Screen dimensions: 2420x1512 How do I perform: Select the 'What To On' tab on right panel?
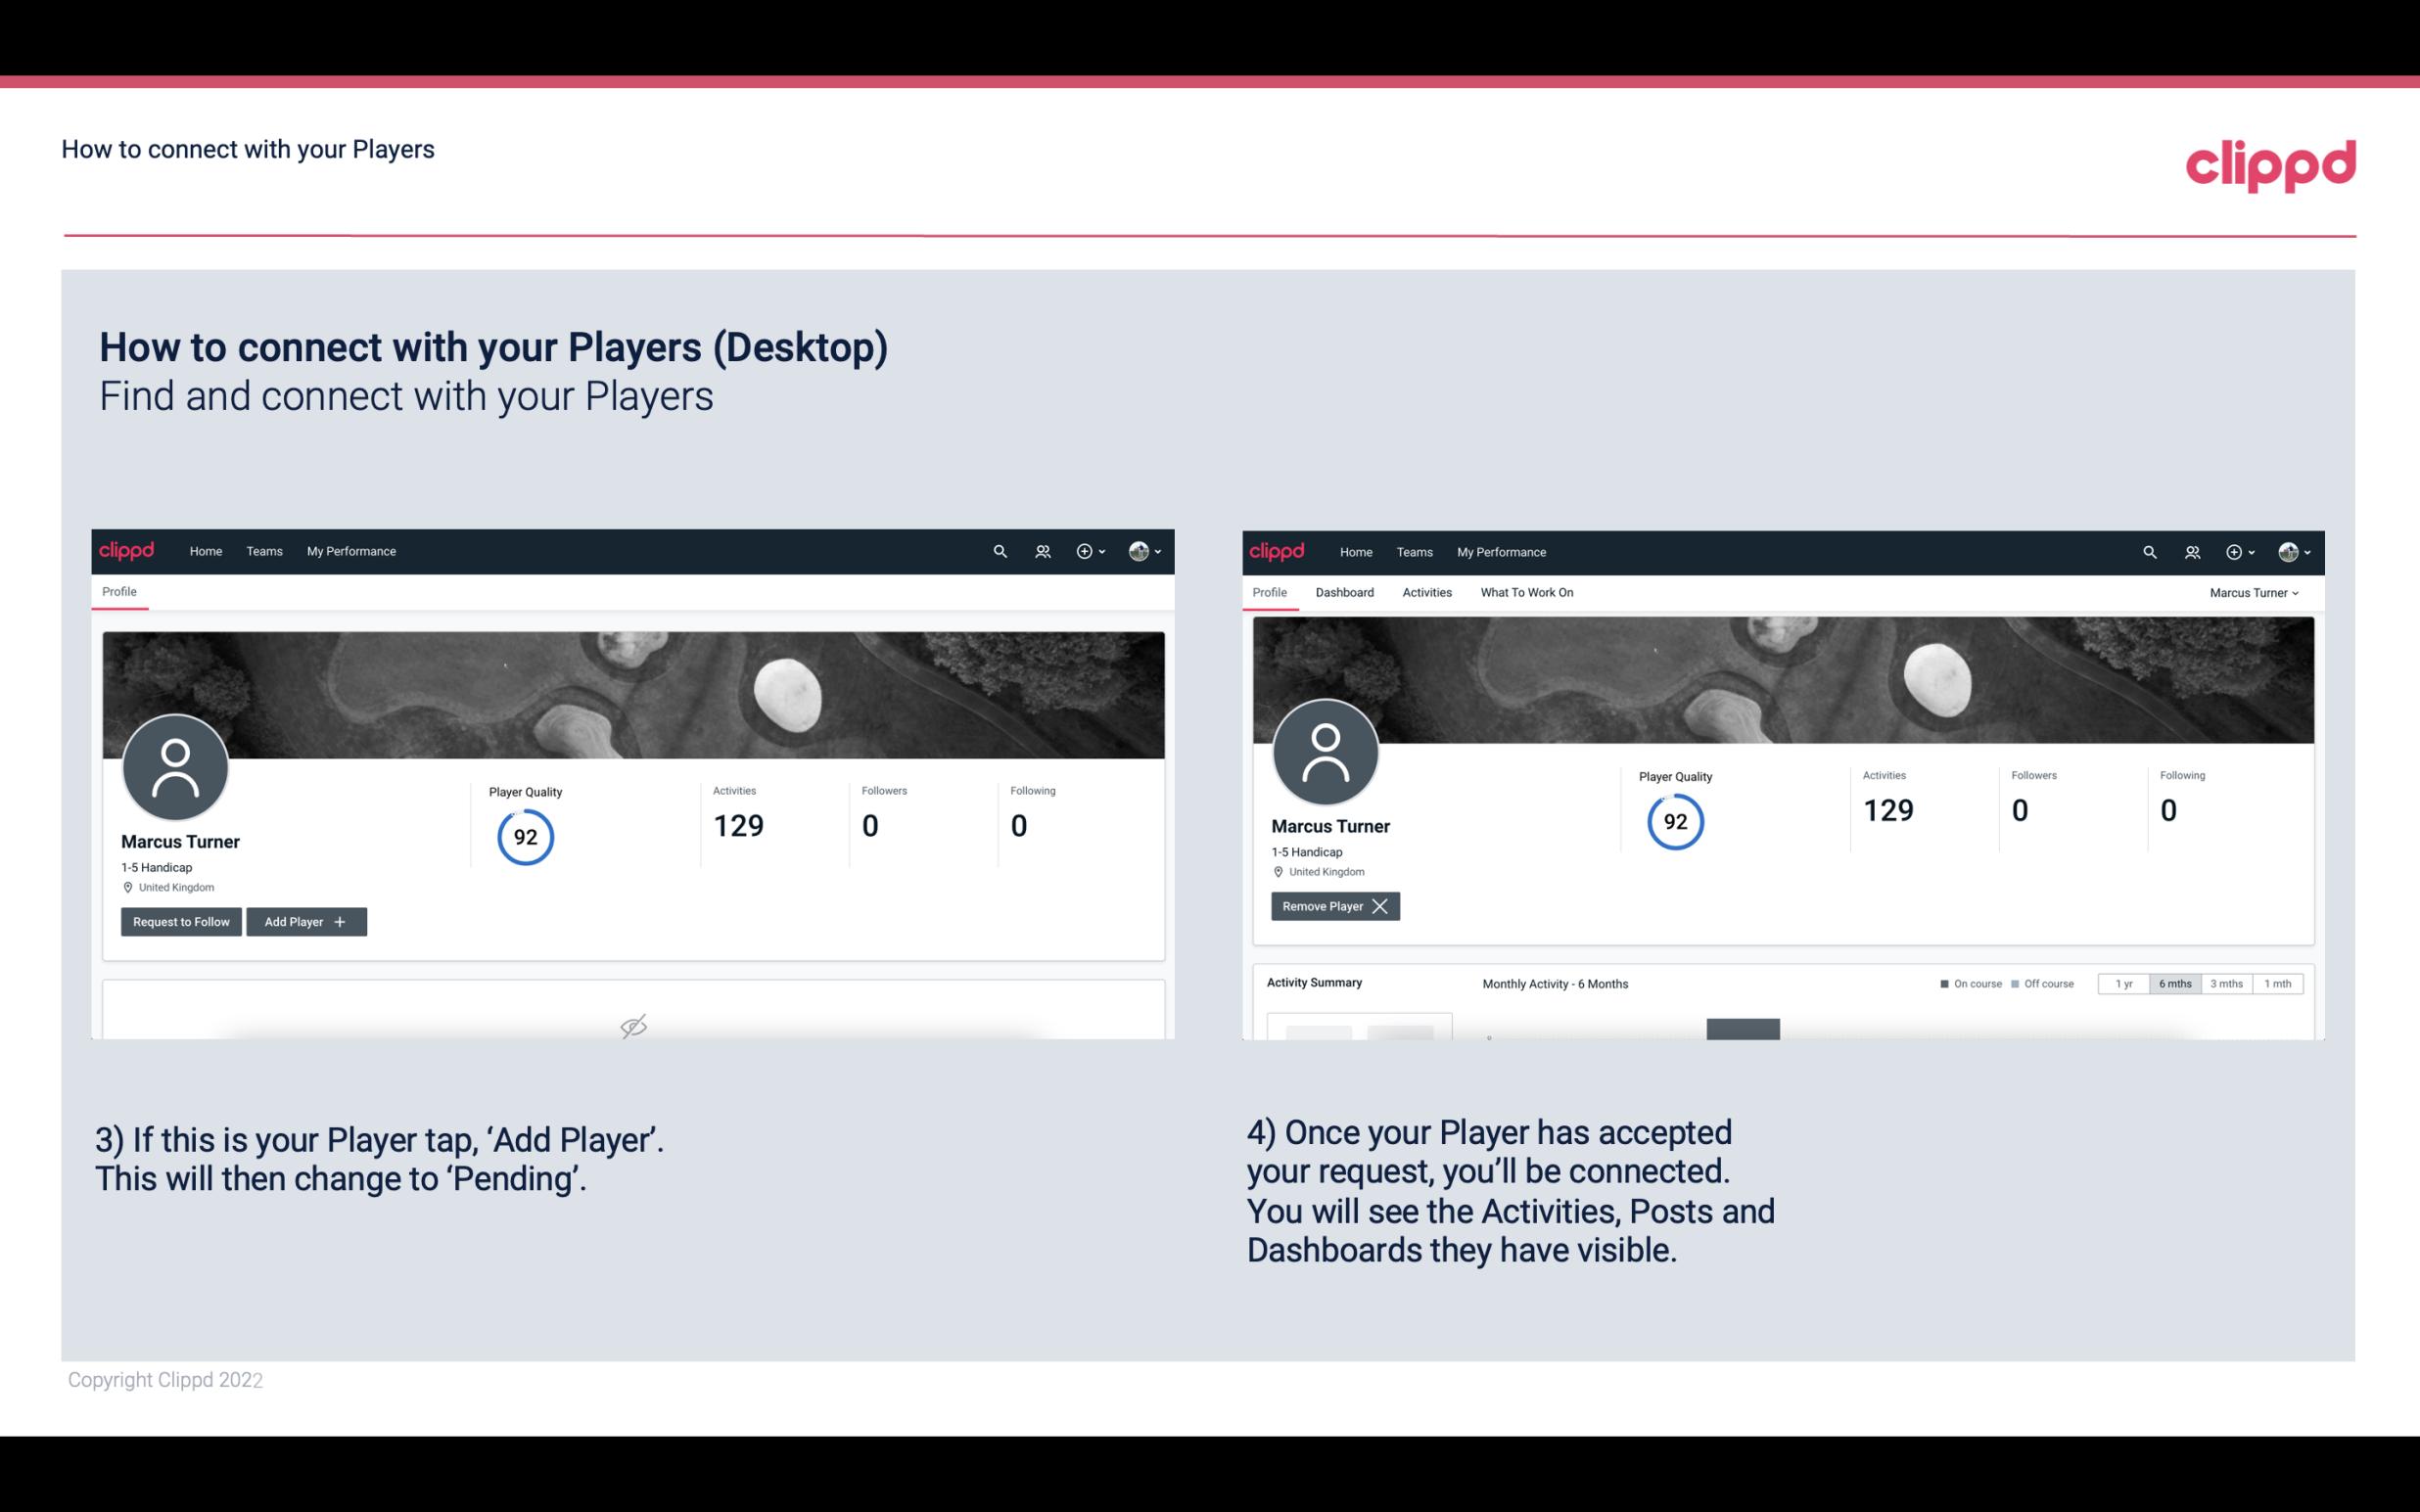[x=1526, y=592]
